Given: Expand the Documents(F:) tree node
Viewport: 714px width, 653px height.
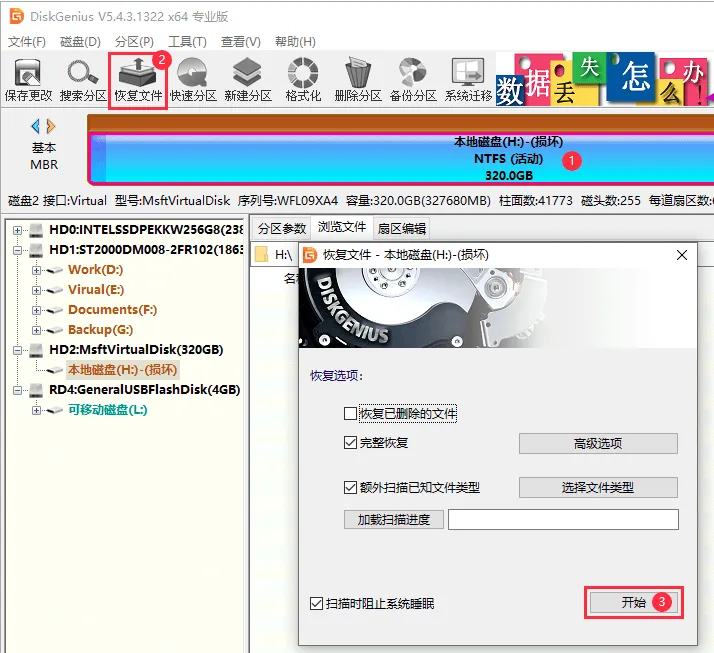Looking at the screenshot, I should click(36, 311).
